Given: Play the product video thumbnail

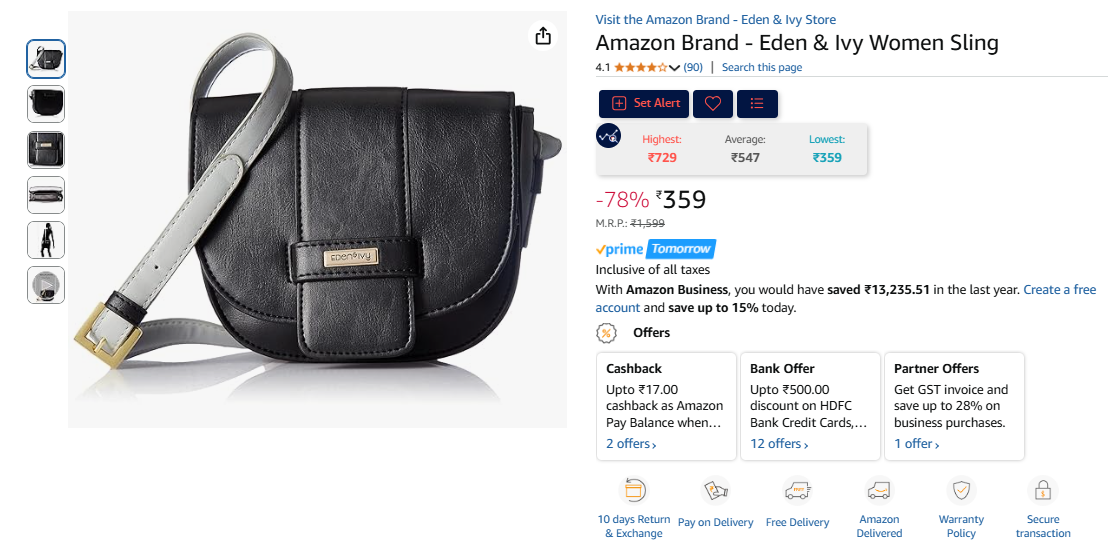Looking at the screenshot, I should click(46, 285).
